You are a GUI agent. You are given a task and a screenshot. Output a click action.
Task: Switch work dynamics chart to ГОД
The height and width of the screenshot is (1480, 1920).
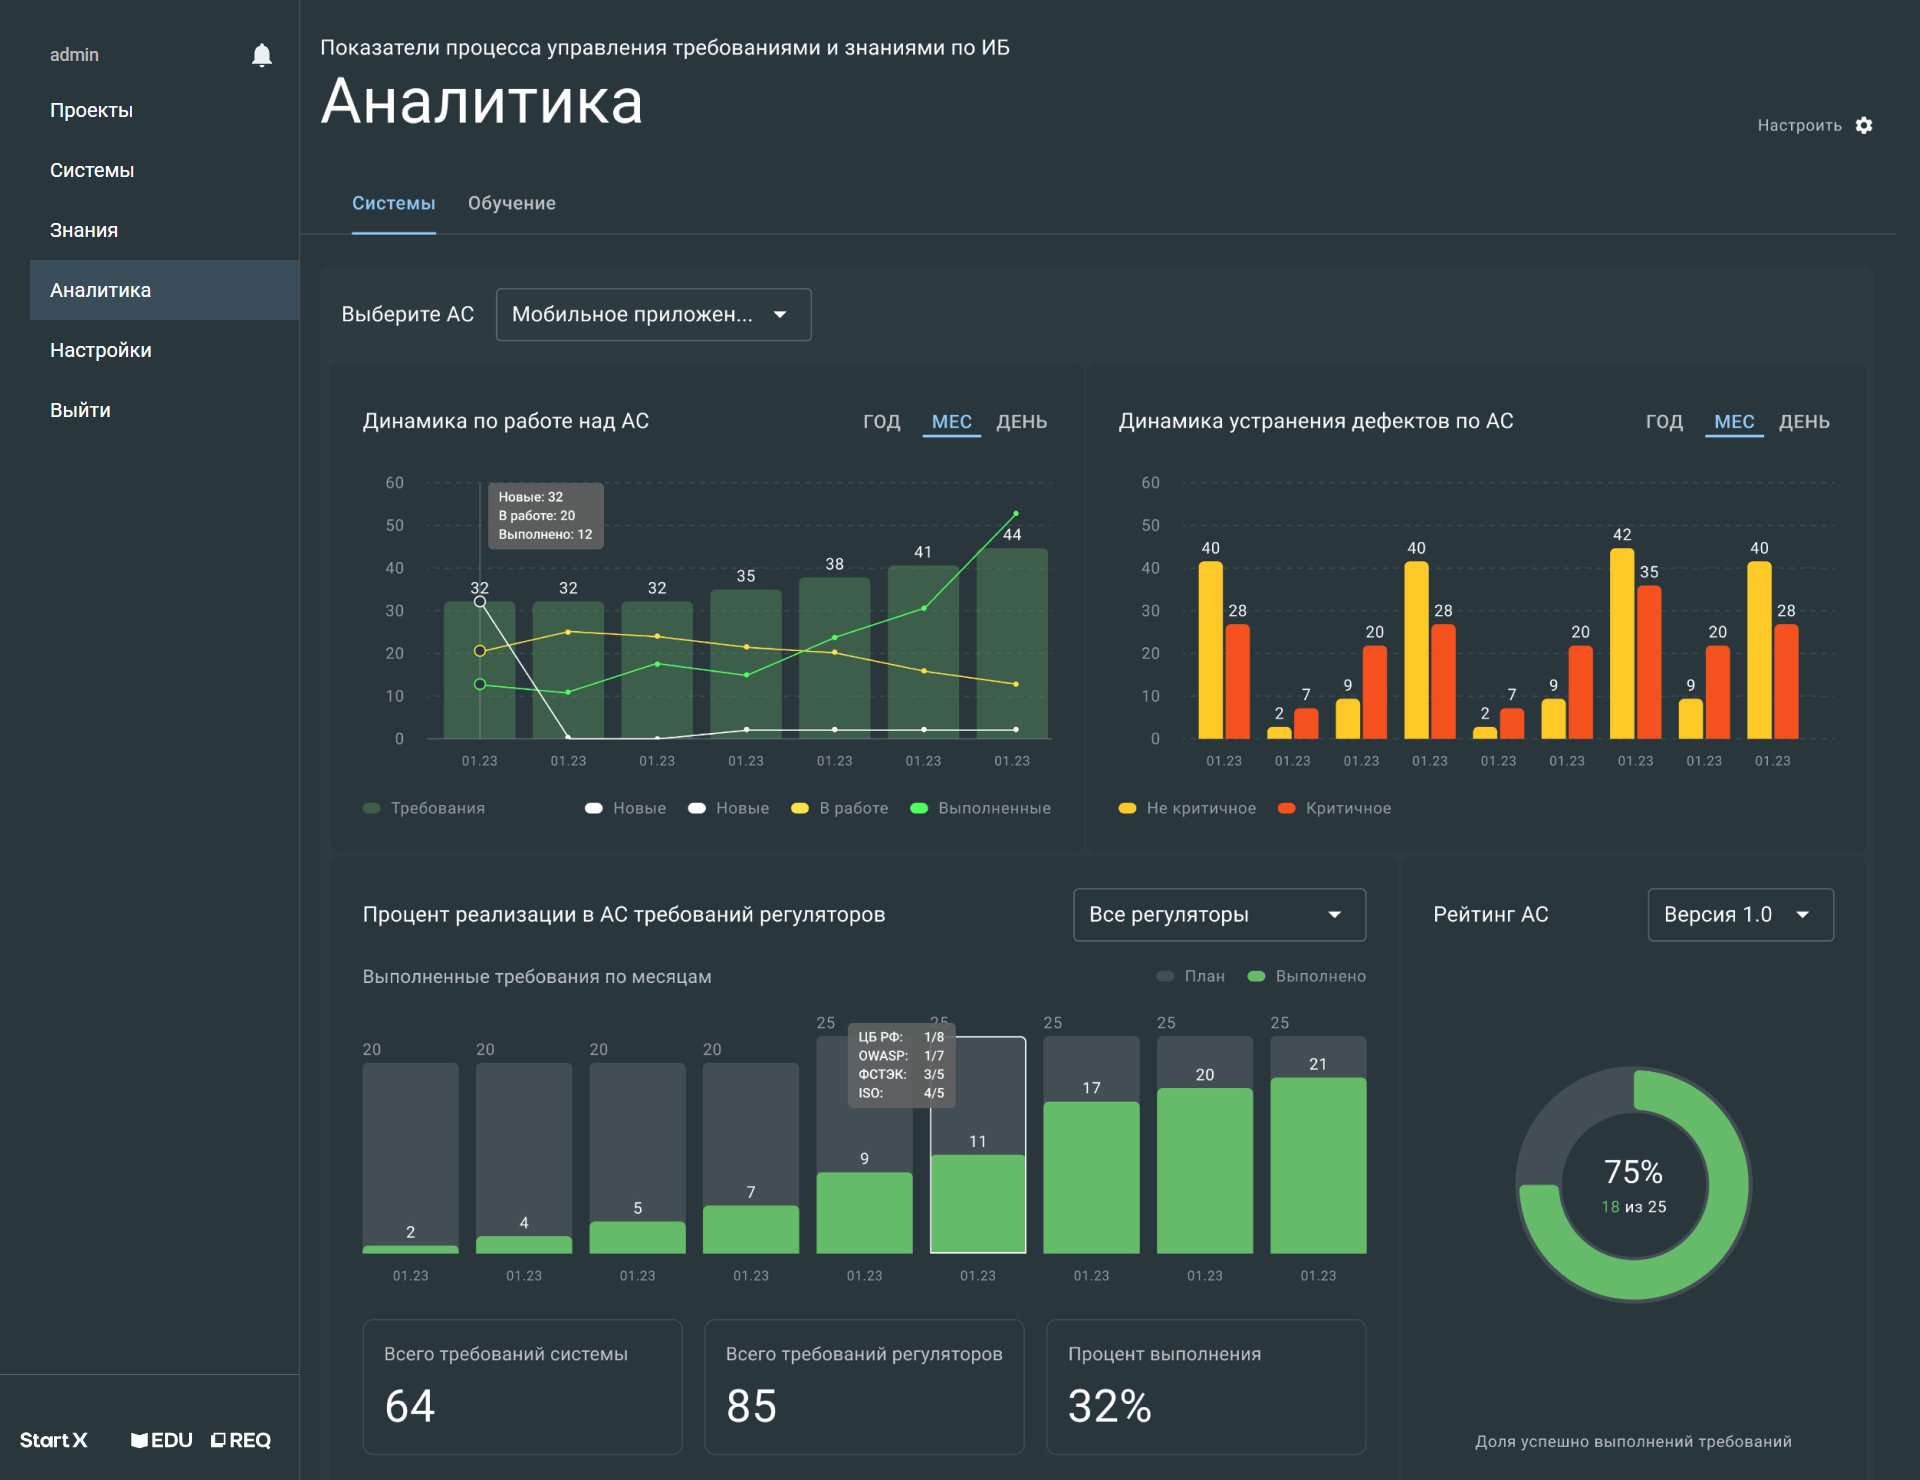(x=881, y=422)
